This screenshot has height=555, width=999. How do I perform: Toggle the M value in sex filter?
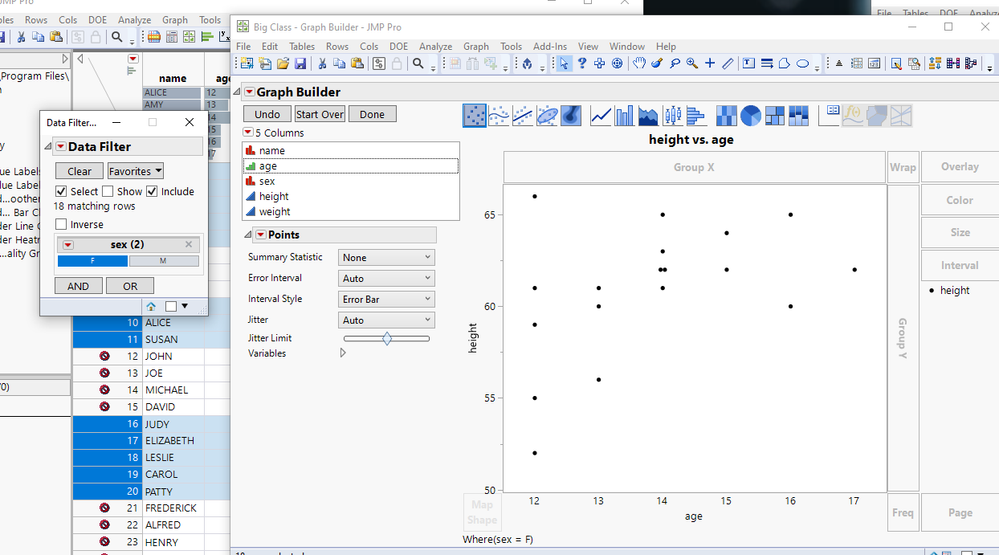tap(164, 261)
